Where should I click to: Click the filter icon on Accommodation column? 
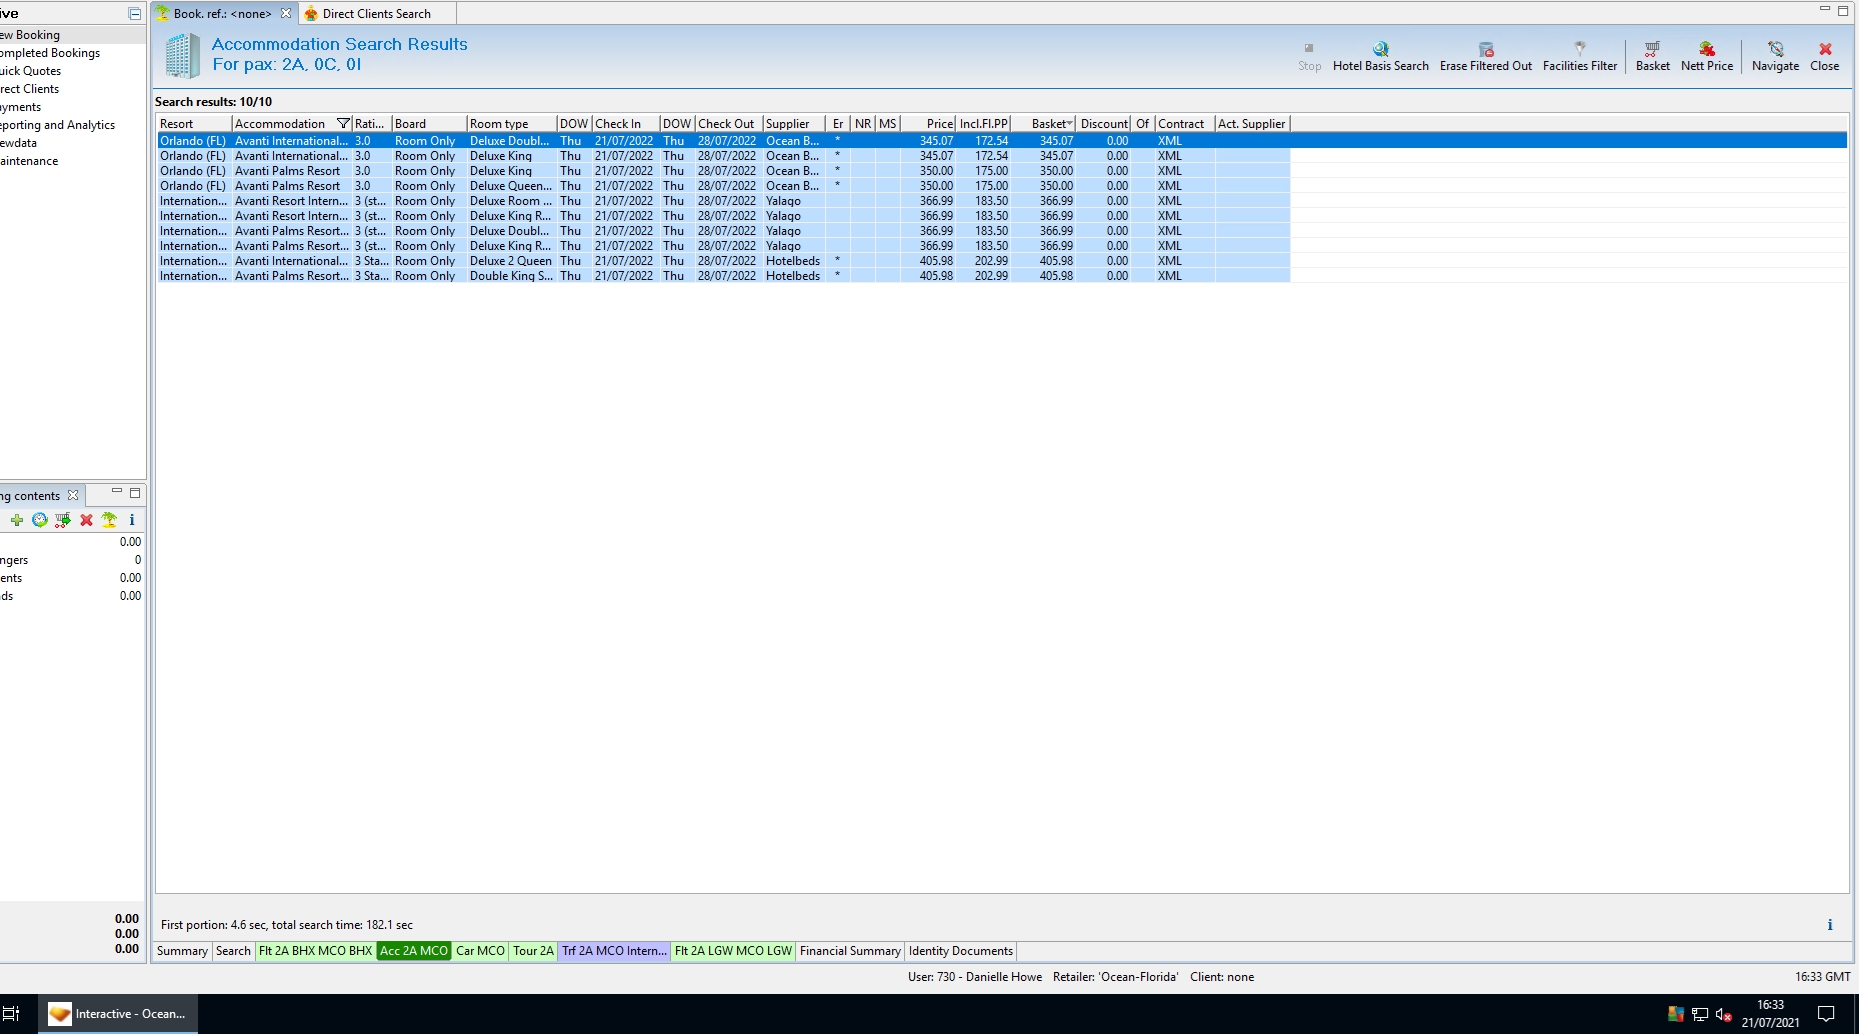(x=343, y=124)
